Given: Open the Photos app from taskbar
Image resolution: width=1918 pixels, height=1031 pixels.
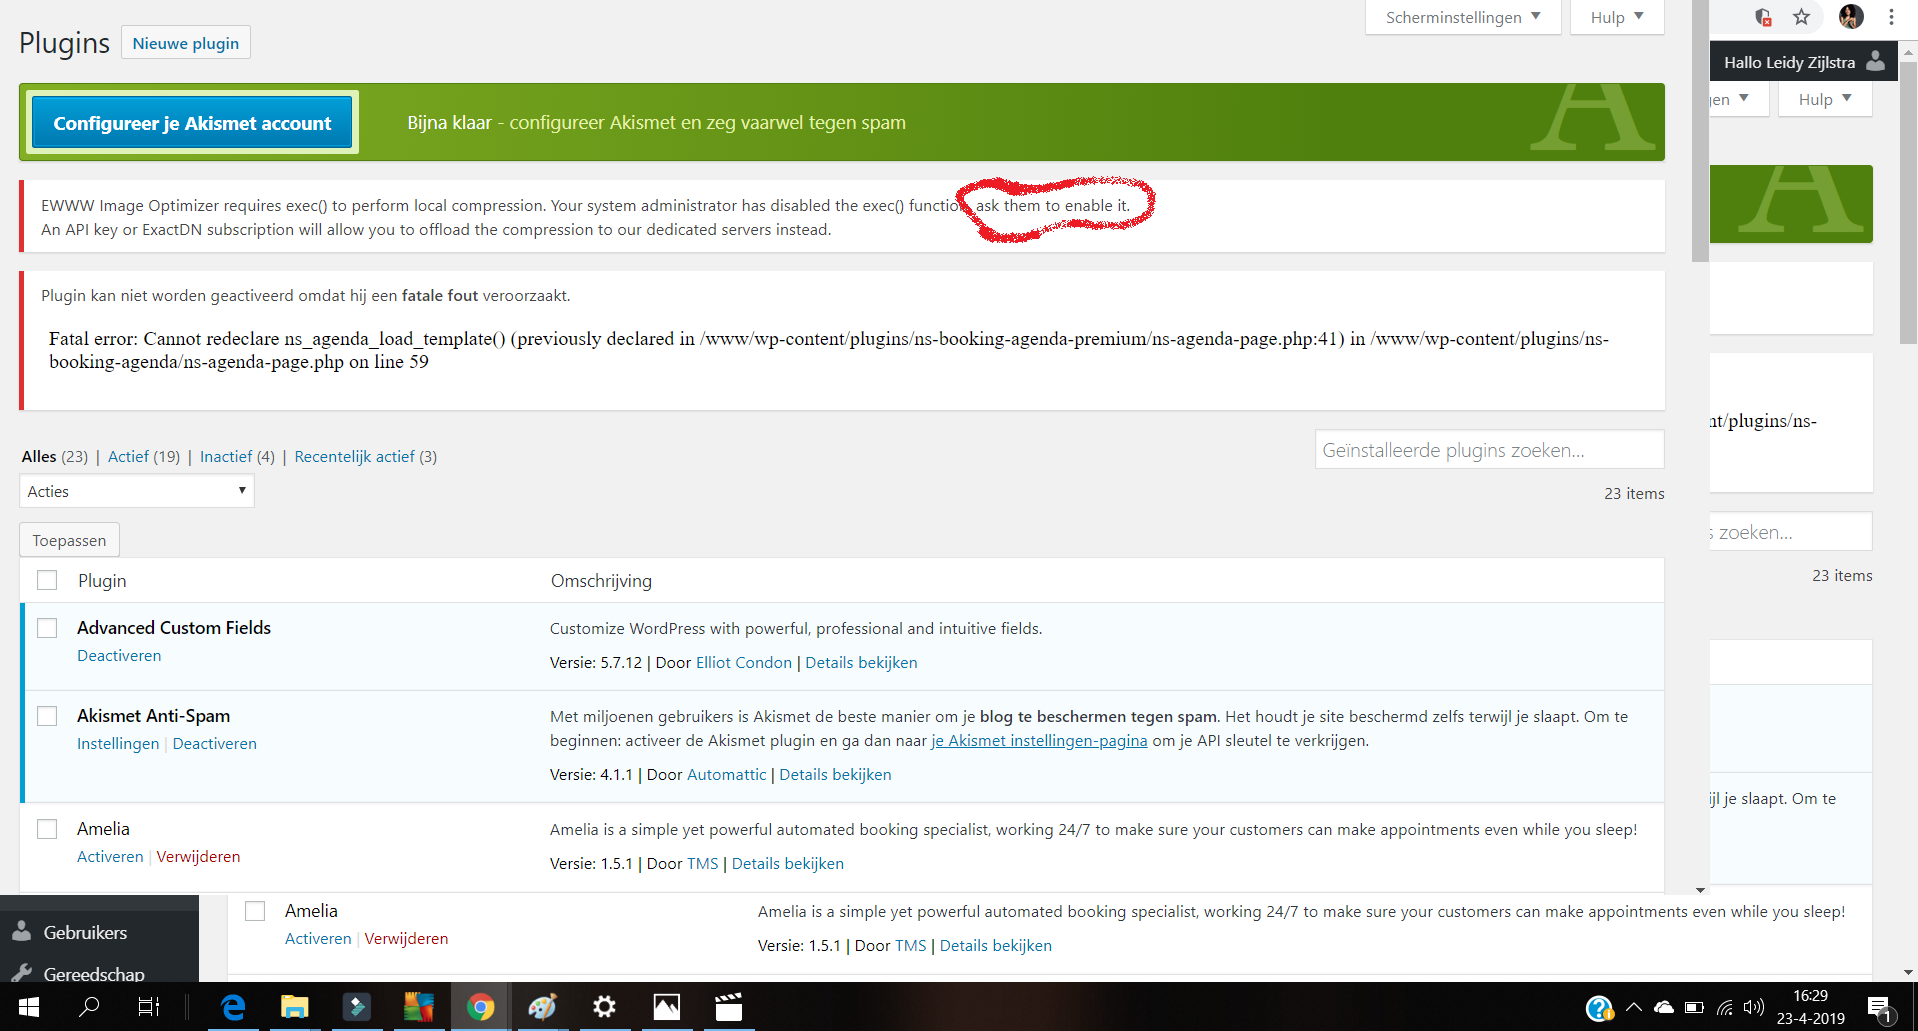Looking at the screenshot, I should [x=667, y=1007].
